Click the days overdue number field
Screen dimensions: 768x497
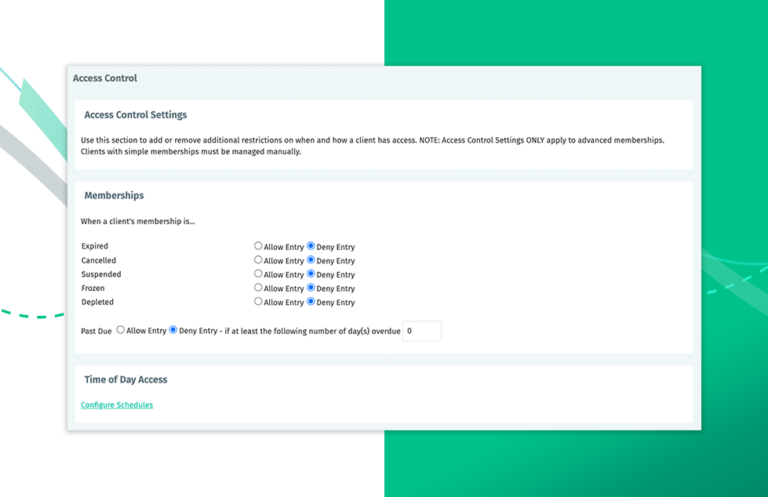(x=421, y=330)
